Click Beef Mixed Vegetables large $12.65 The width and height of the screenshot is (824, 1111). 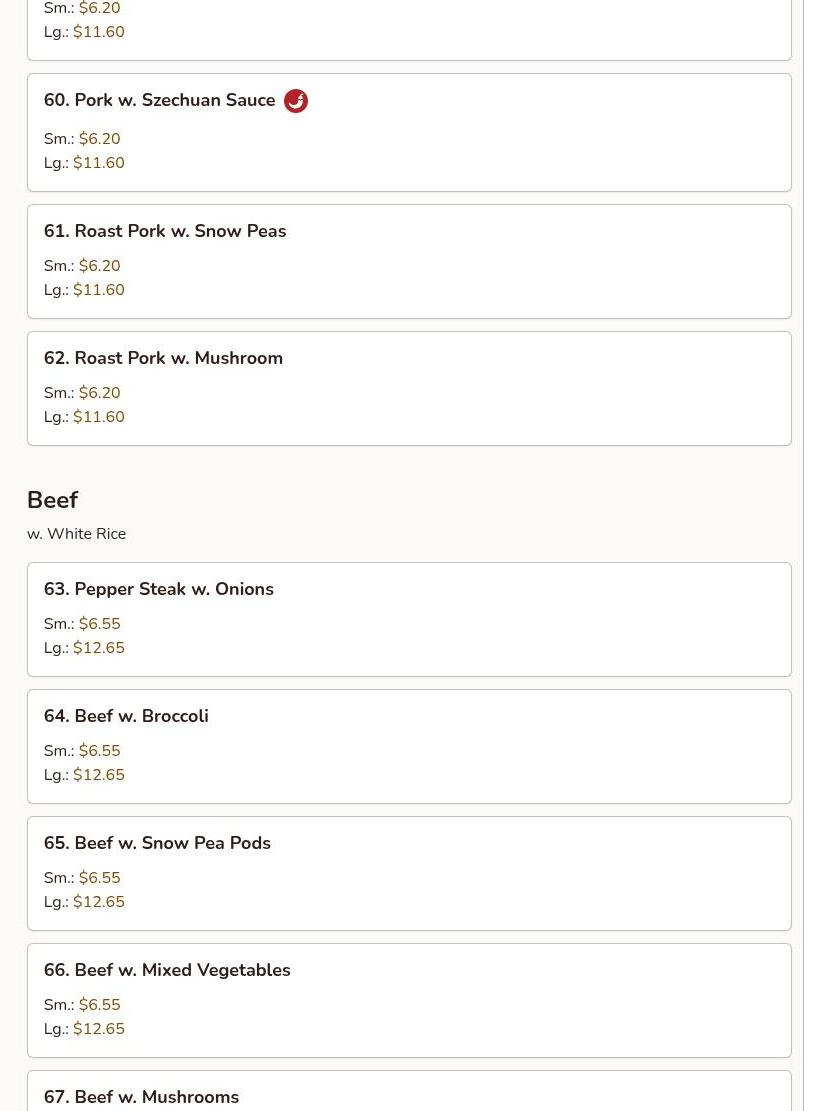coord(98,1029)
